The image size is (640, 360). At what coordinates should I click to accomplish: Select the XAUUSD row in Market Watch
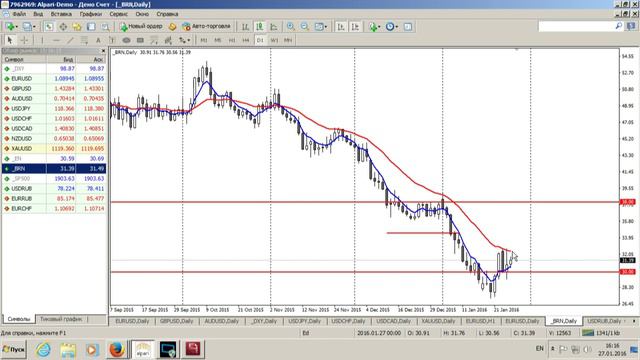[54, 149]
